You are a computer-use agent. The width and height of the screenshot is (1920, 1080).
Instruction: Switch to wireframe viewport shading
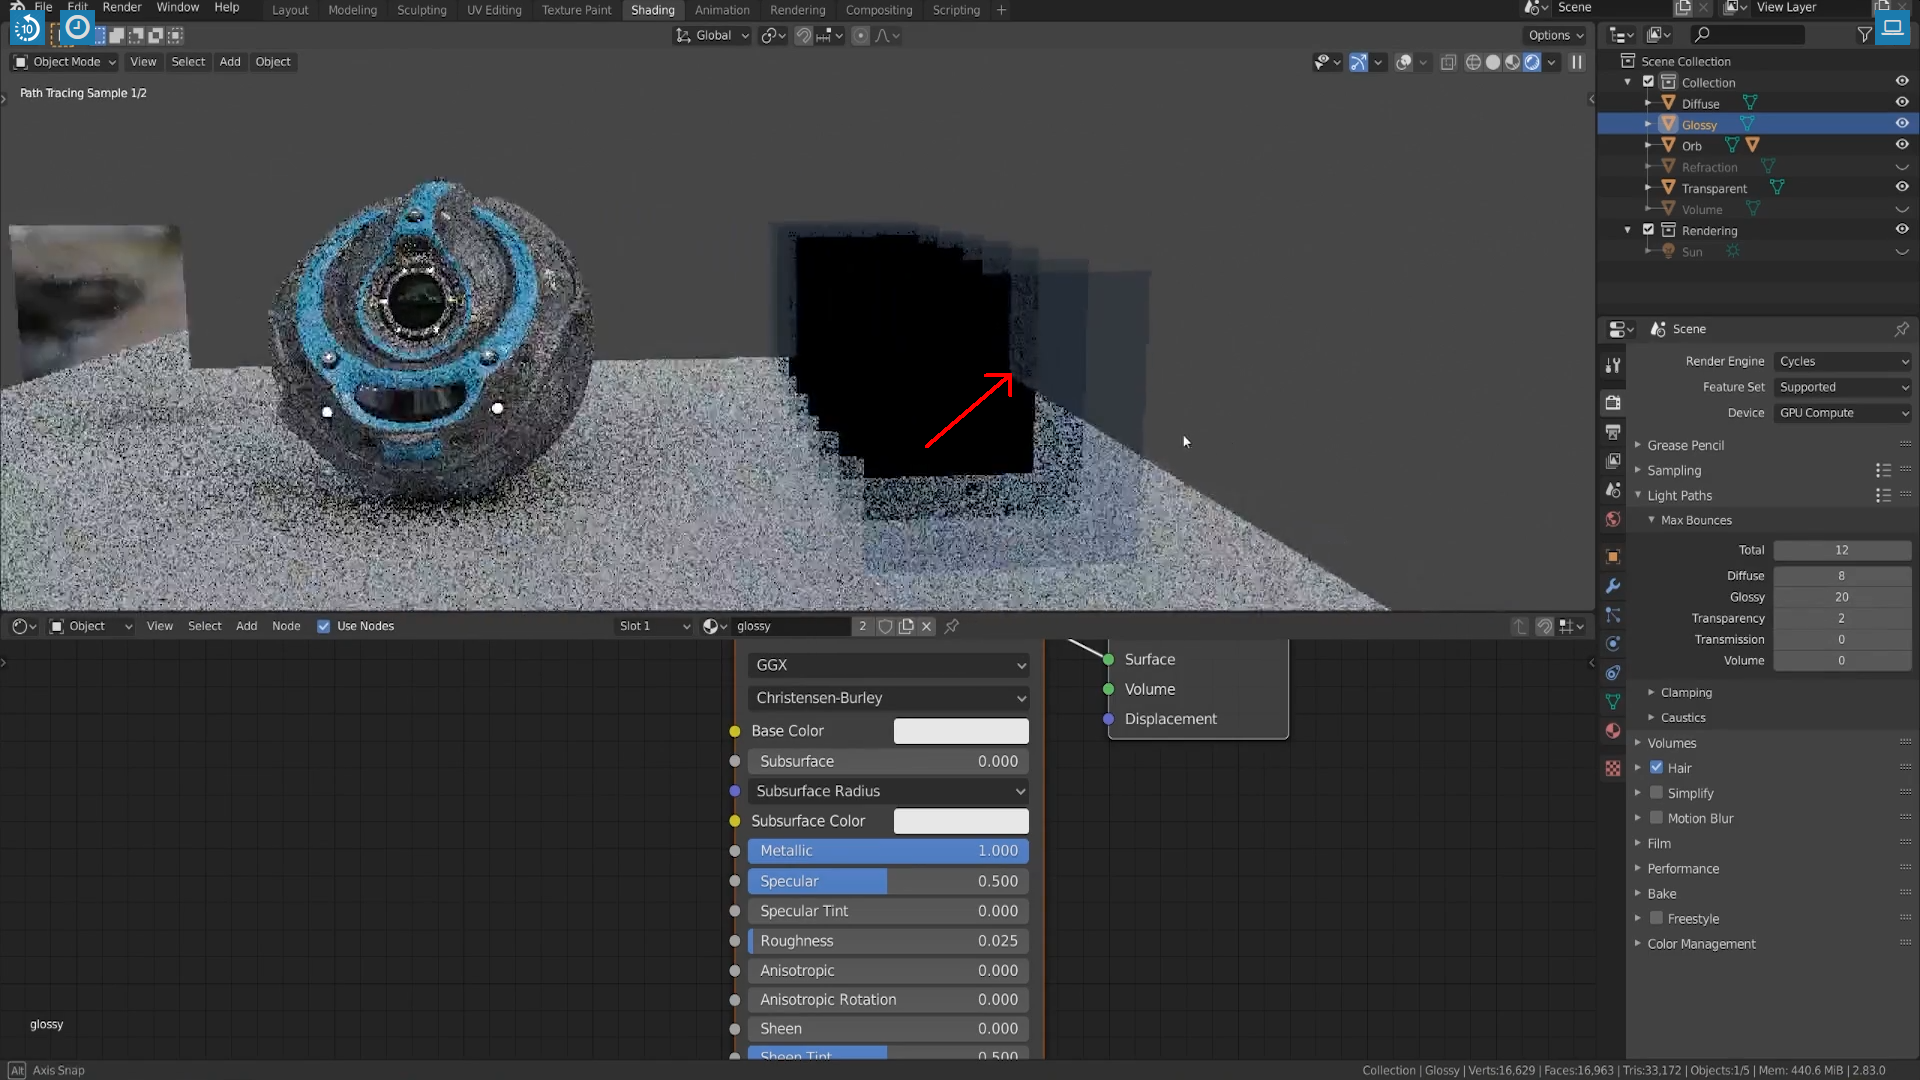point(1473,62)
